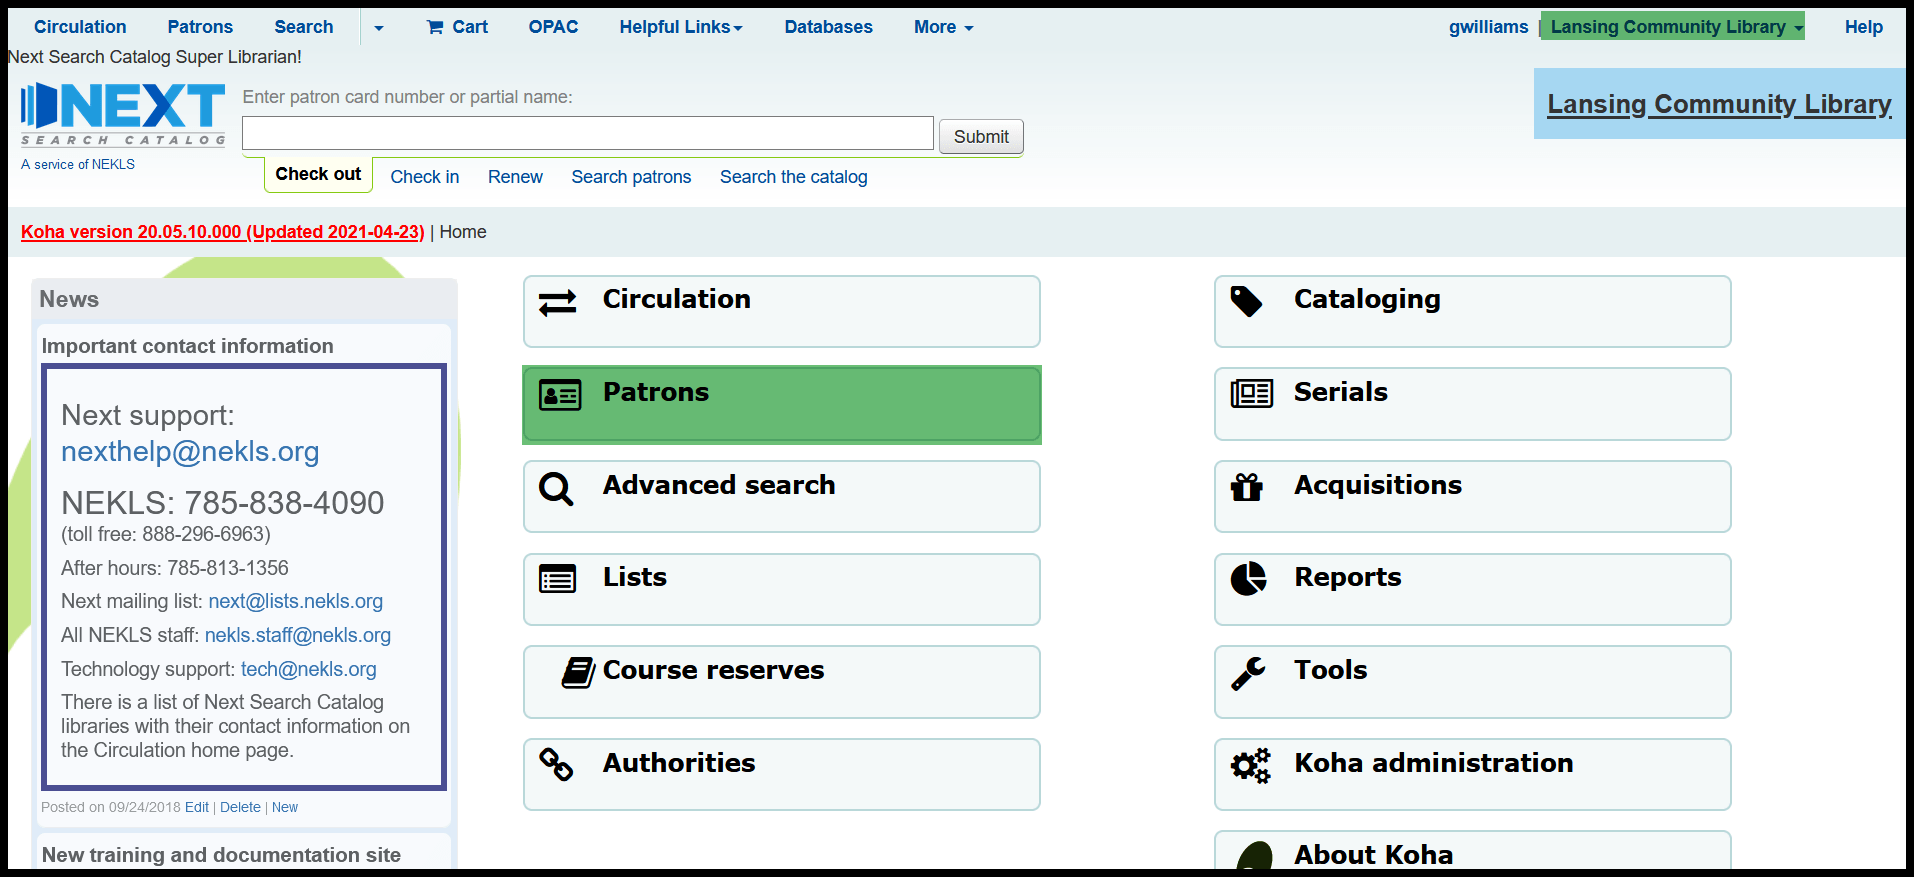Viewport: 1914px width, 877px height.
Task: Open Patrons in the top menu bar
Action: (x=200, y=27)
